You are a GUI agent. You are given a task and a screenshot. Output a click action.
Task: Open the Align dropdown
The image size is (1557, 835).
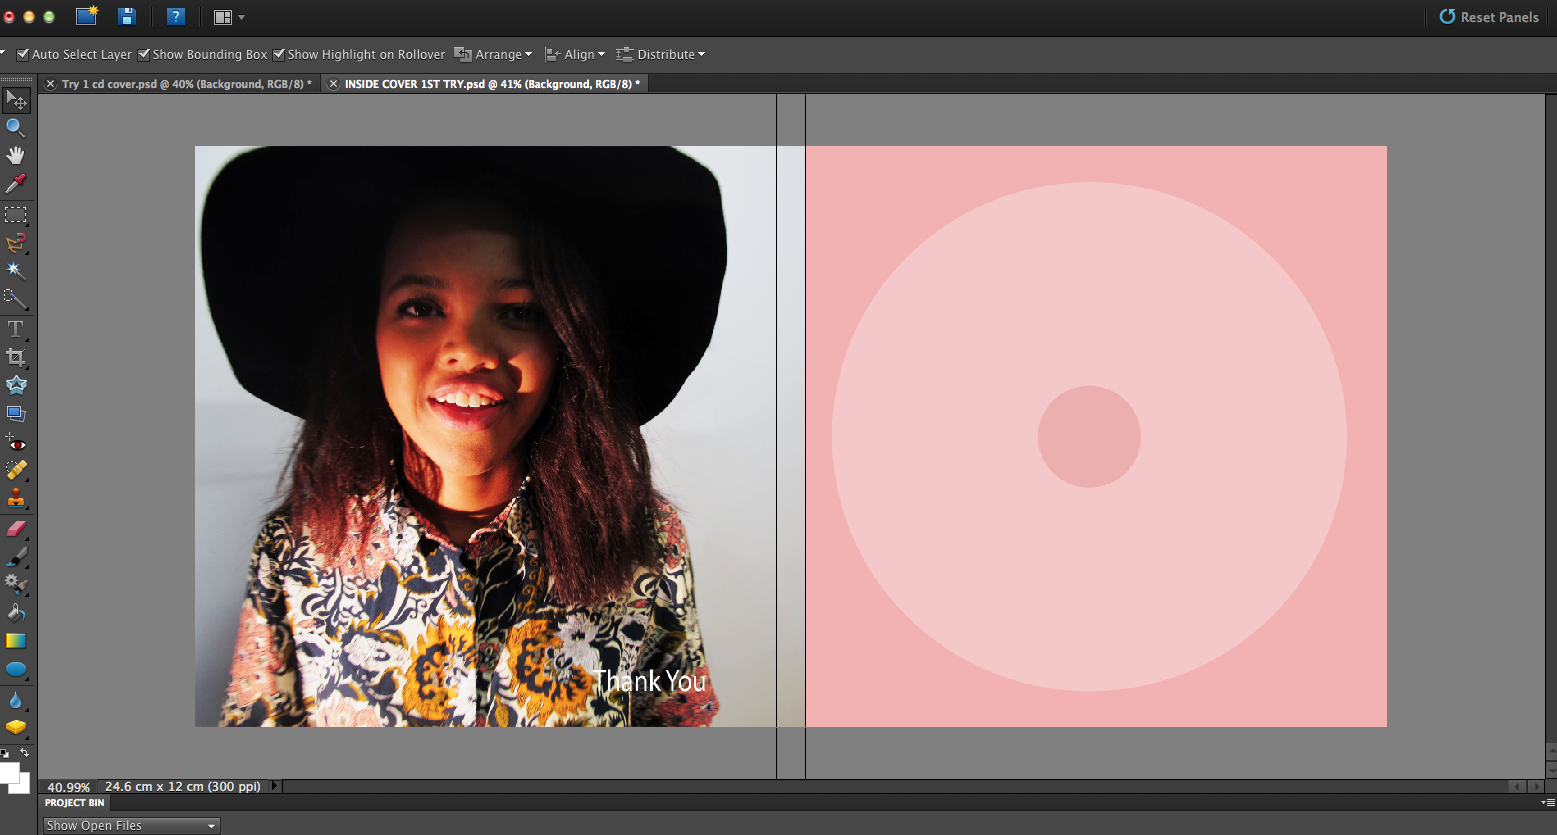point(575,54)
